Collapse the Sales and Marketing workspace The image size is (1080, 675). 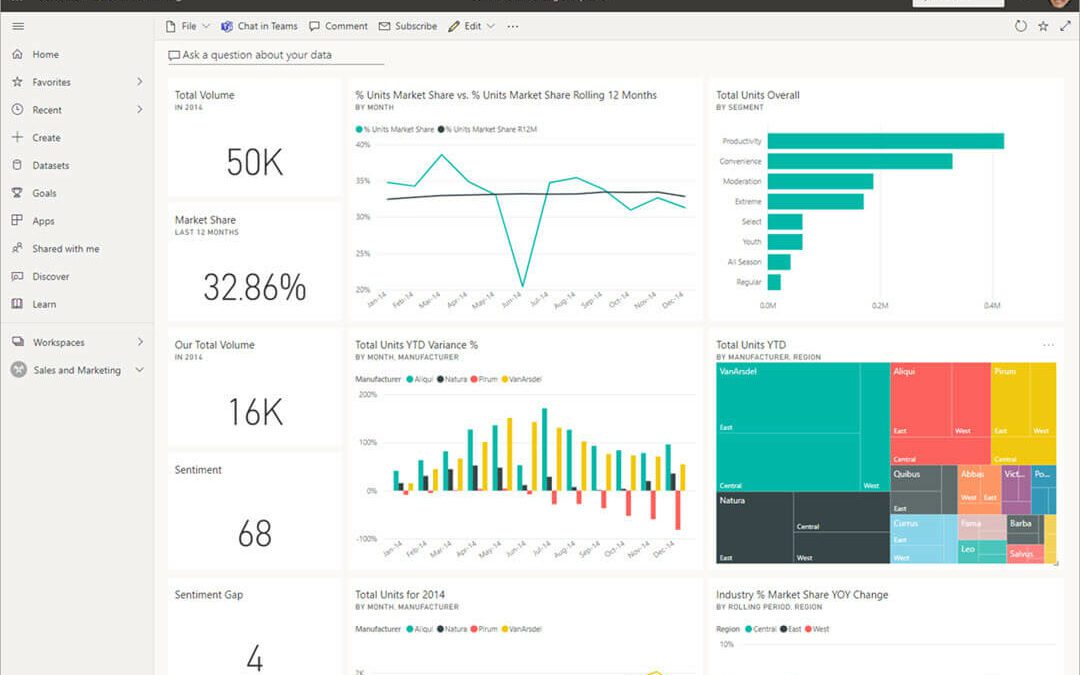pos(139,369)
